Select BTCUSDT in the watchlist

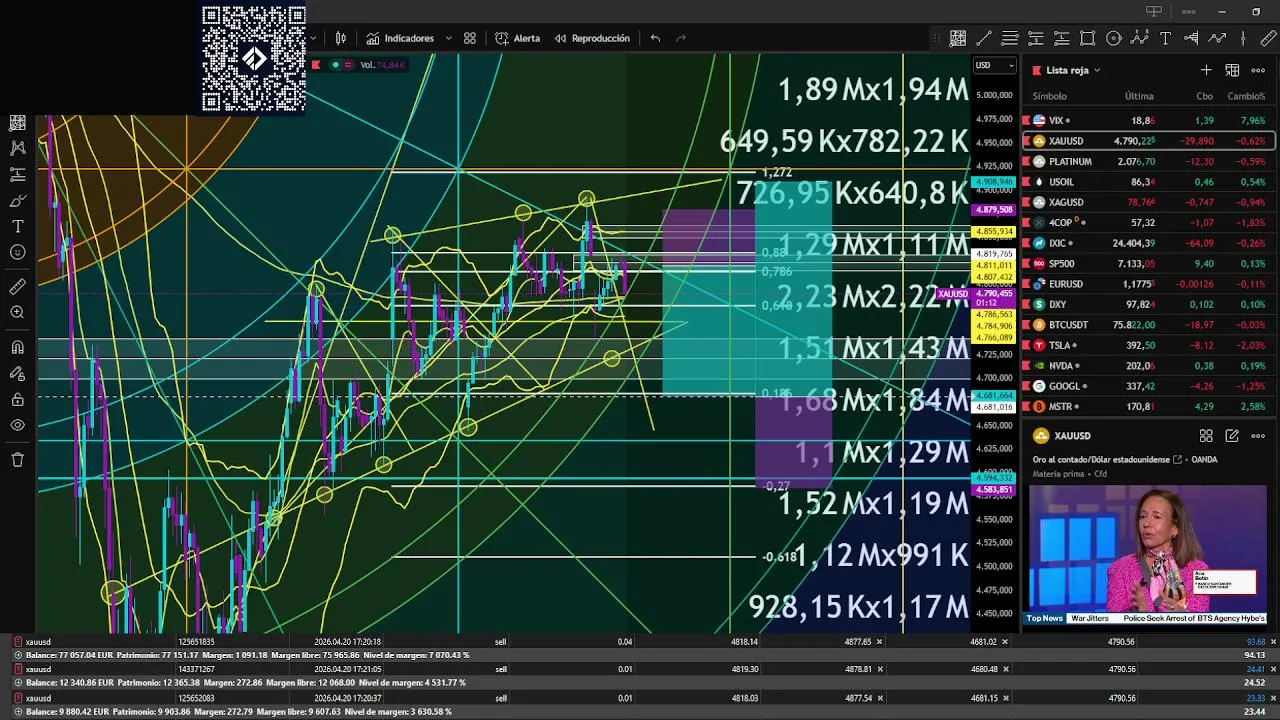tap(1149, 325)
